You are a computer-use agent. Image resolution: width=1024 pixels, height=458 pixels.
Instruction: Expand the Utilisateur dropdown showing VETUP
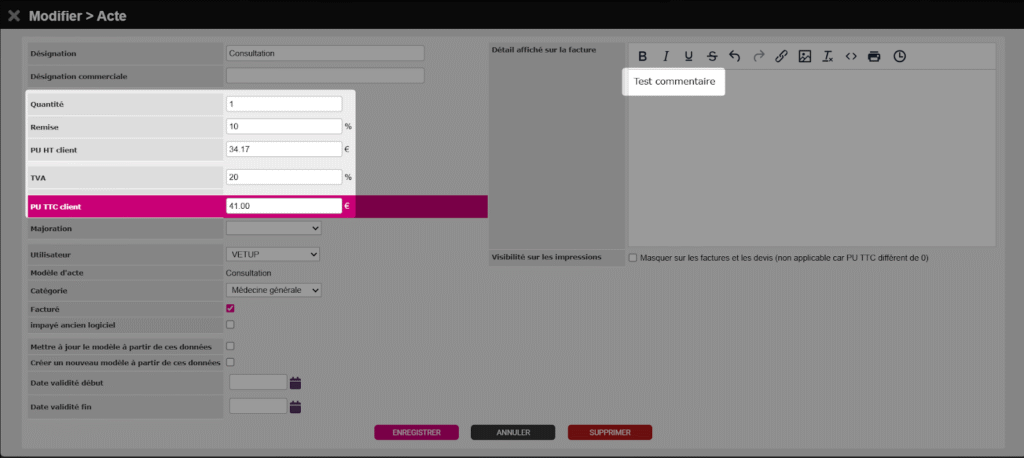pos(273,254)
